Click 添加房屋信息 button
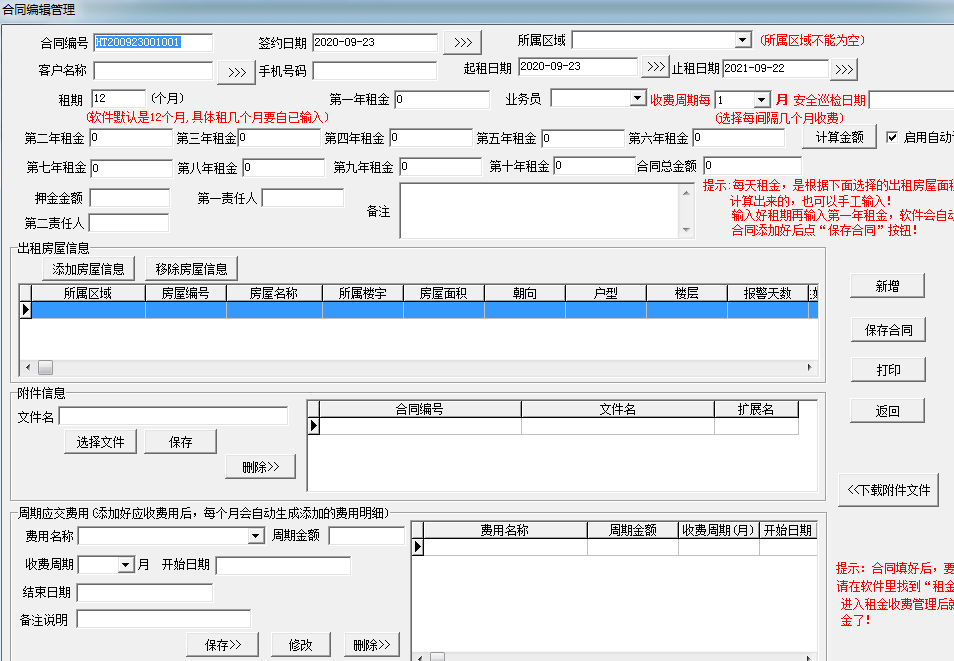This screenshot has height=661, width=954. [x=88, y=269]
